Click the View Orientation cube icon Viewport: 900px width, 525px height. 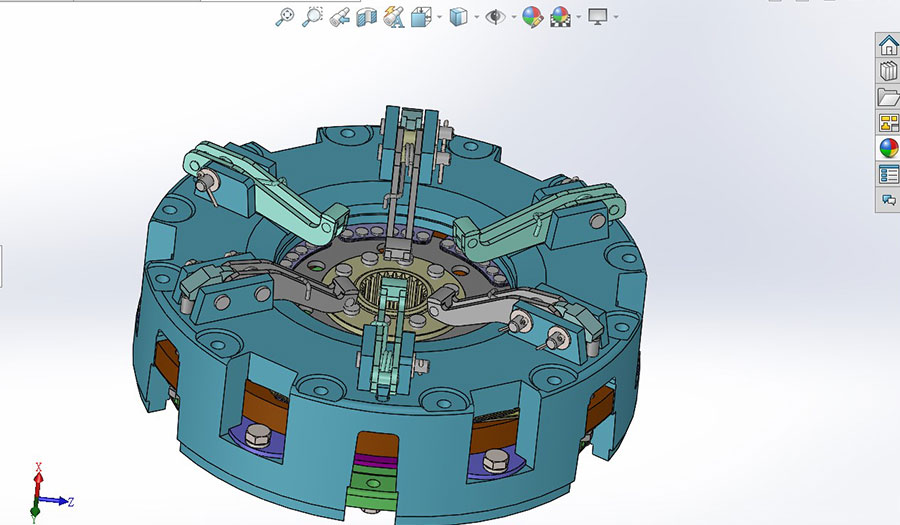[421, 17]
